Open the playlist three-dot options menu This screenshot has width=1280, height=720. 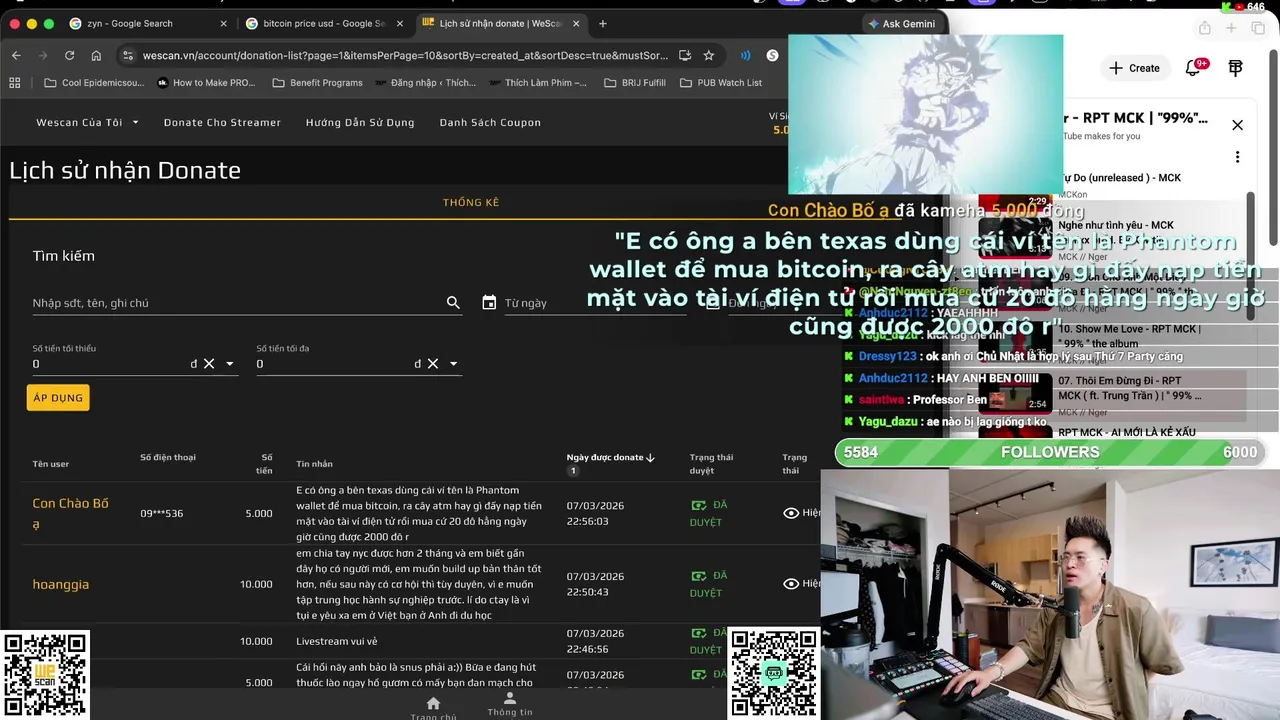tap(1237, 157)
